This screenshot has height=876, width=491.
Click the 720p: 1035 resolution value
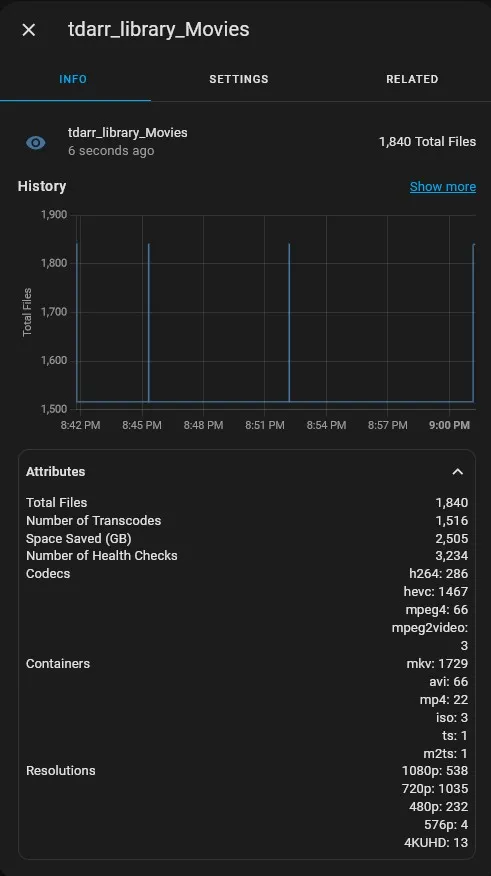[x=435, y=788]
